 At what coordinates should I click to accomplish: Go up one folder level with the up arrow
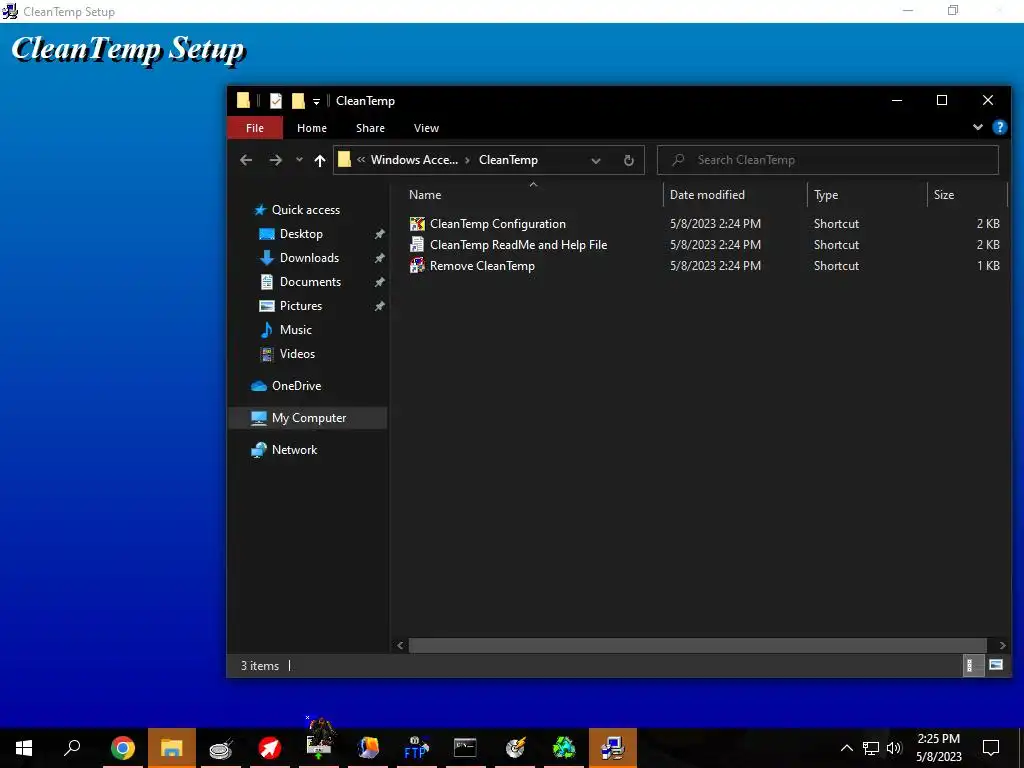click(x=319, y=160)
